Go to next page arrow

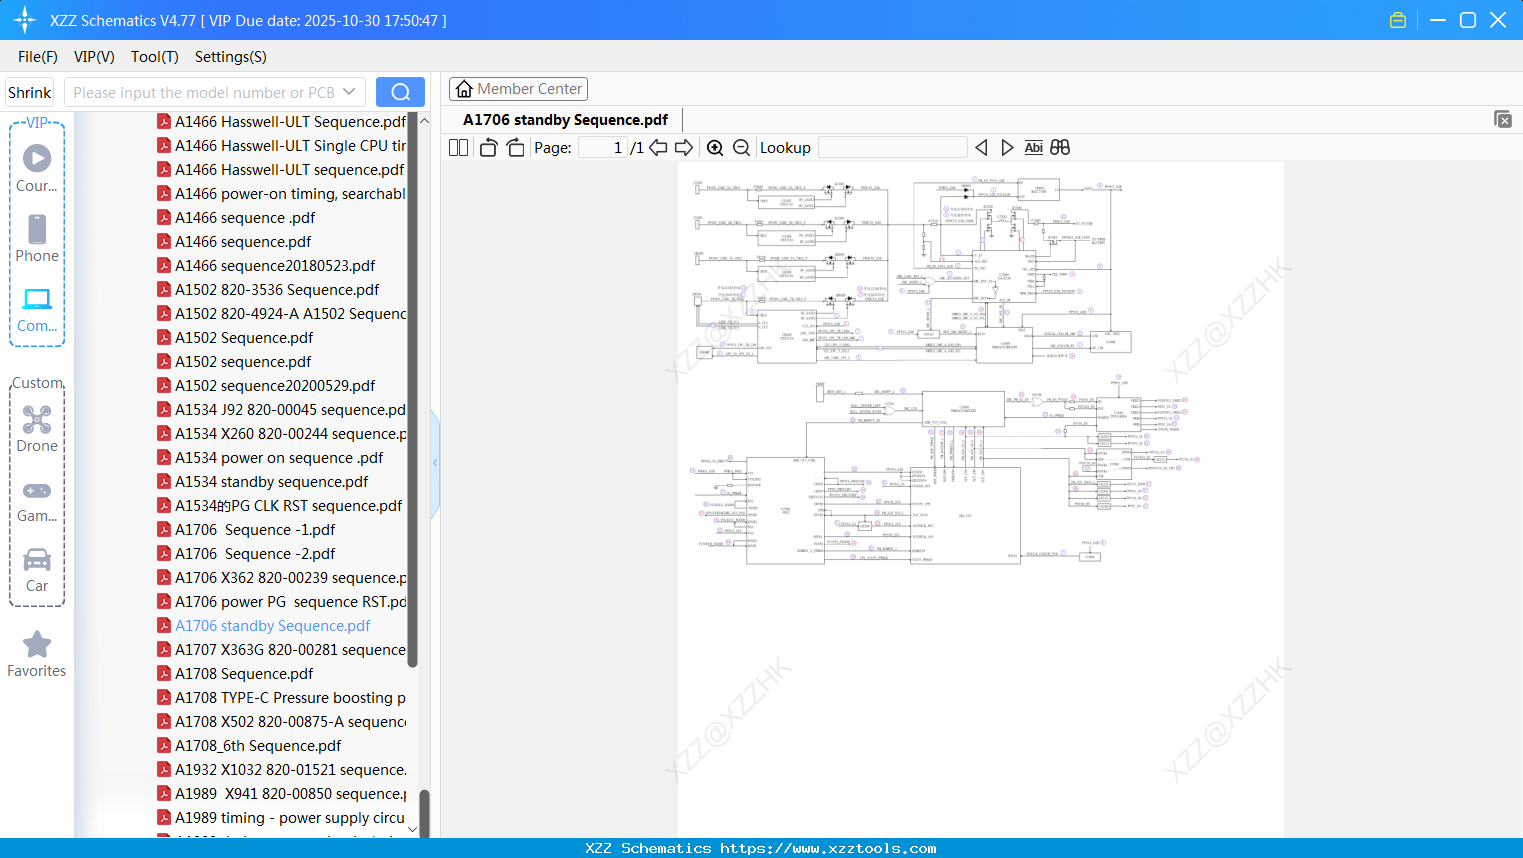pyautogui.click(x=684, y=148)
